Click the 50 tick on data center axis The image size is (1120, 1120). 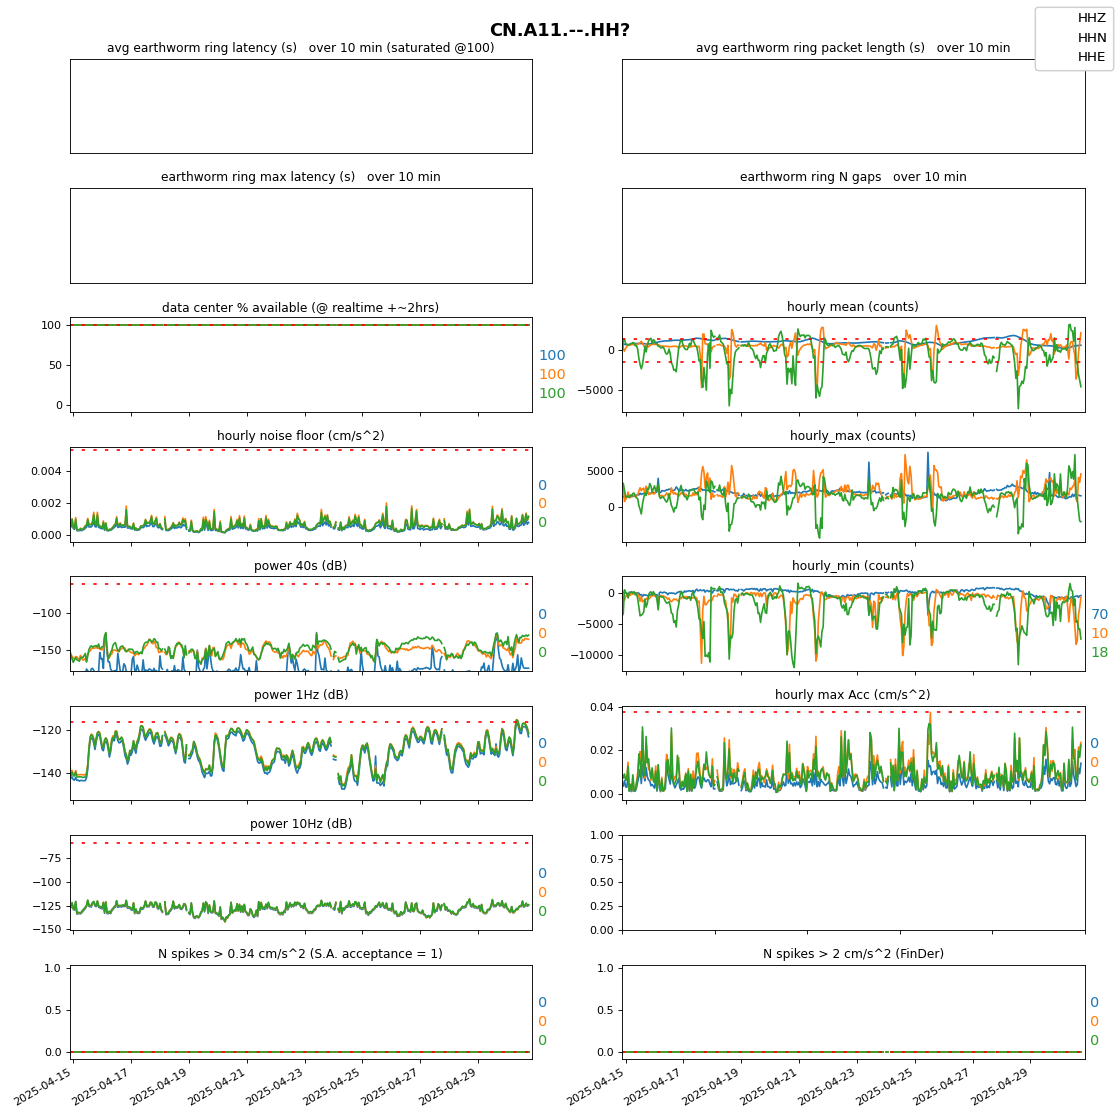coord(55,365)
